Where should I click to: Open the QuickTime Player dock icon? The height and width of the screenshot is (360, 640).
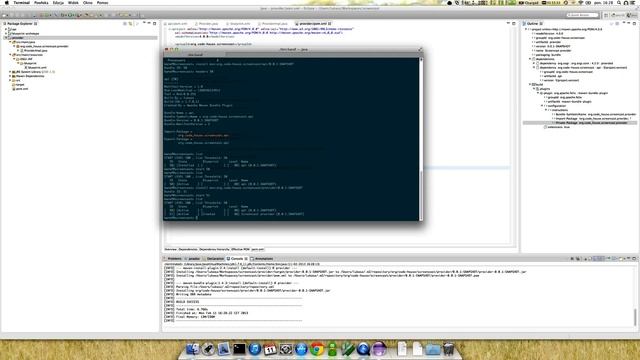pyautogui.click(x=363, y=349)
